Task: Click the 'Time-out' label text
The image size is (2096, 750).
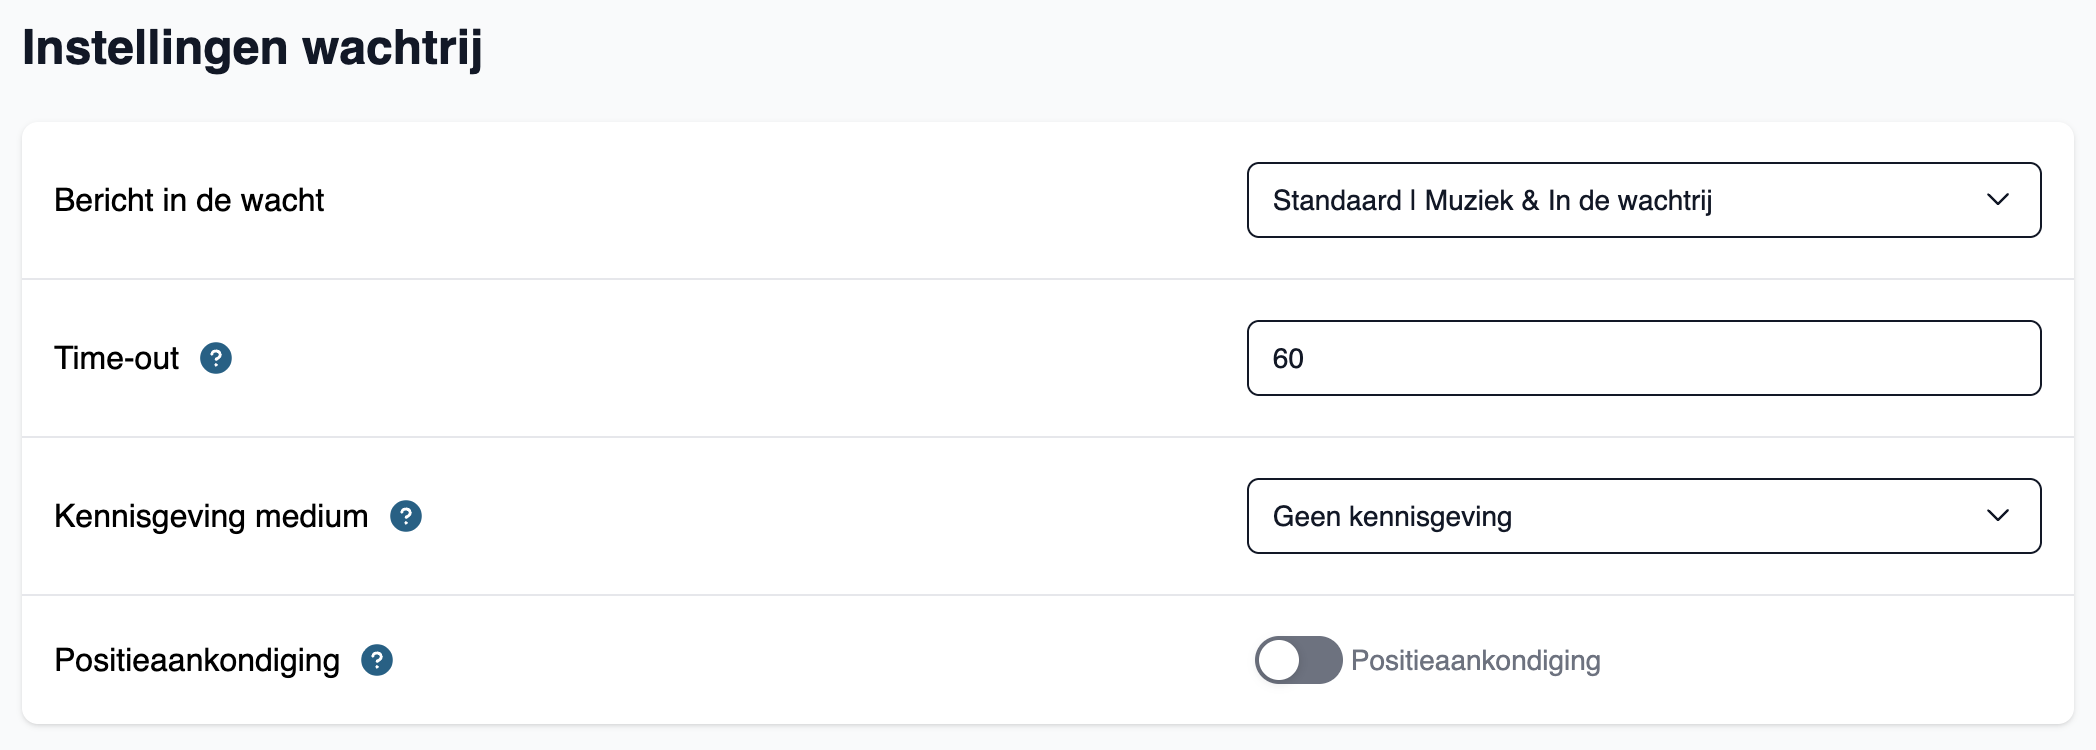Action: click(116, 358)
